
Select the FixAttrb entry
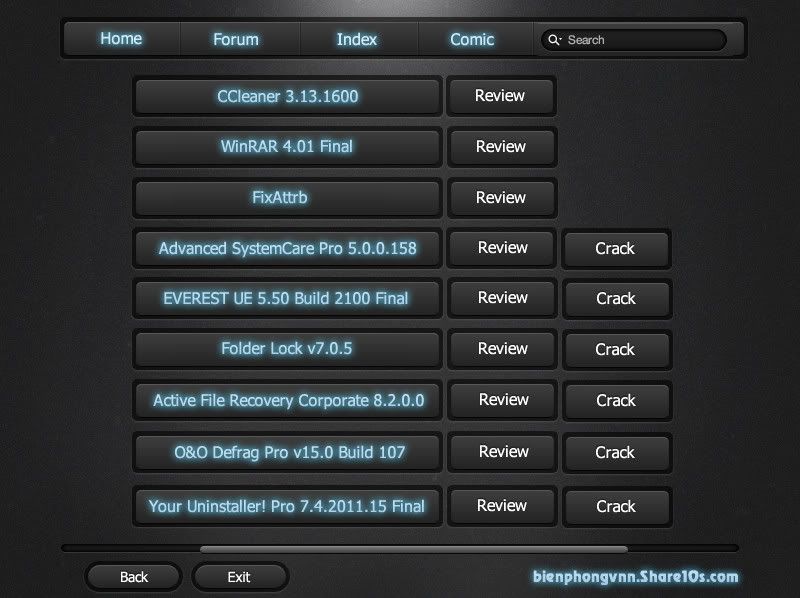287,197
